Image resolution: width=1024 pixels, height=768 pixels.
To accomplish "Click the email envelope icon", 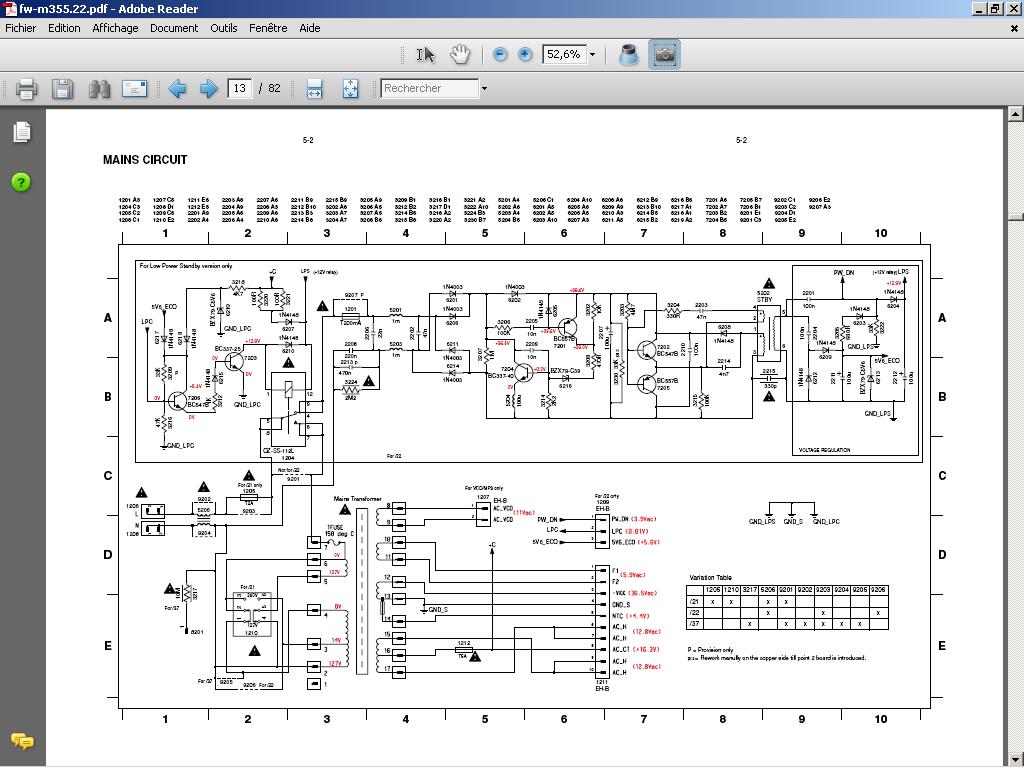I will pyautogui.click(x=135, y=88).
